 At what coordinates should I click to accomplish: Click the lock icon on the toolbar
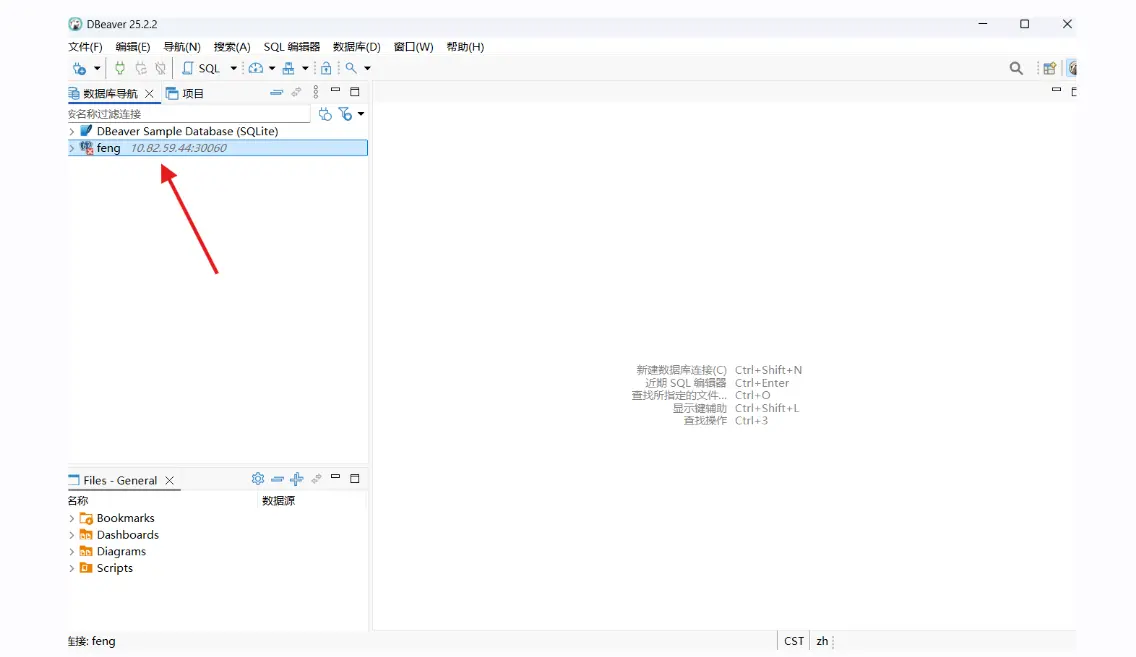coord(326,68)
